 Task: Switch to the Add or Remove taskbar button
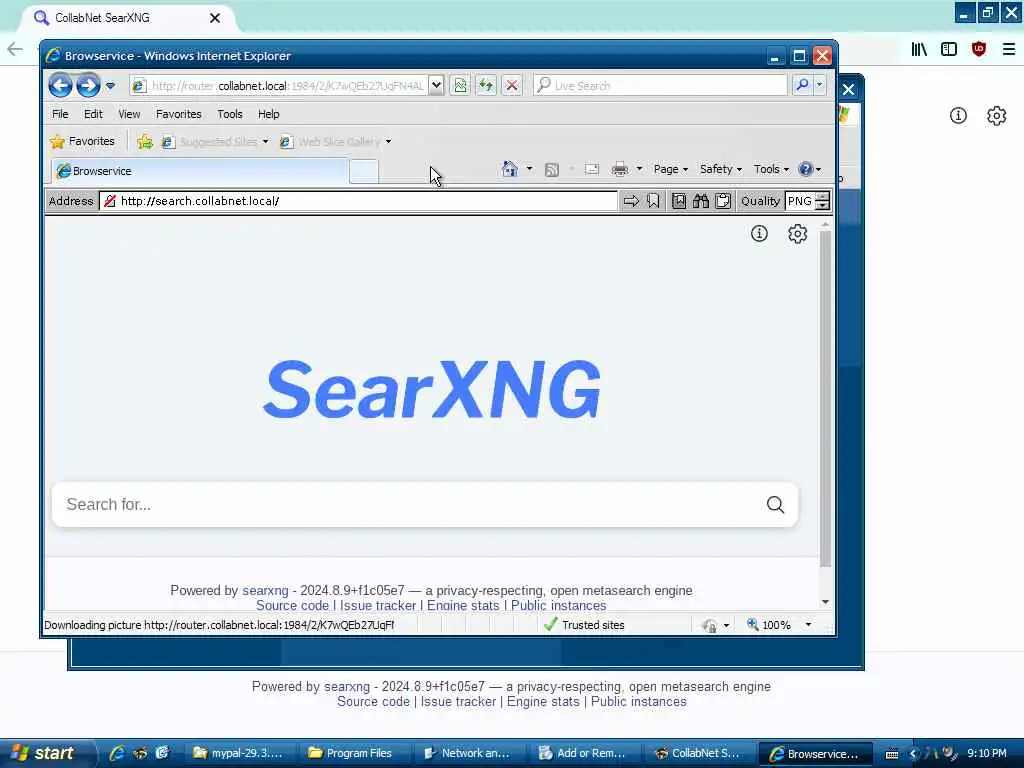586,753
